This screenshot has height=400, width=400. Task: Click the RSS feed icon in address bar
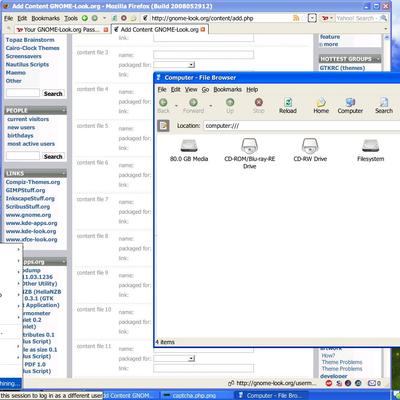[x=296, y=18]
